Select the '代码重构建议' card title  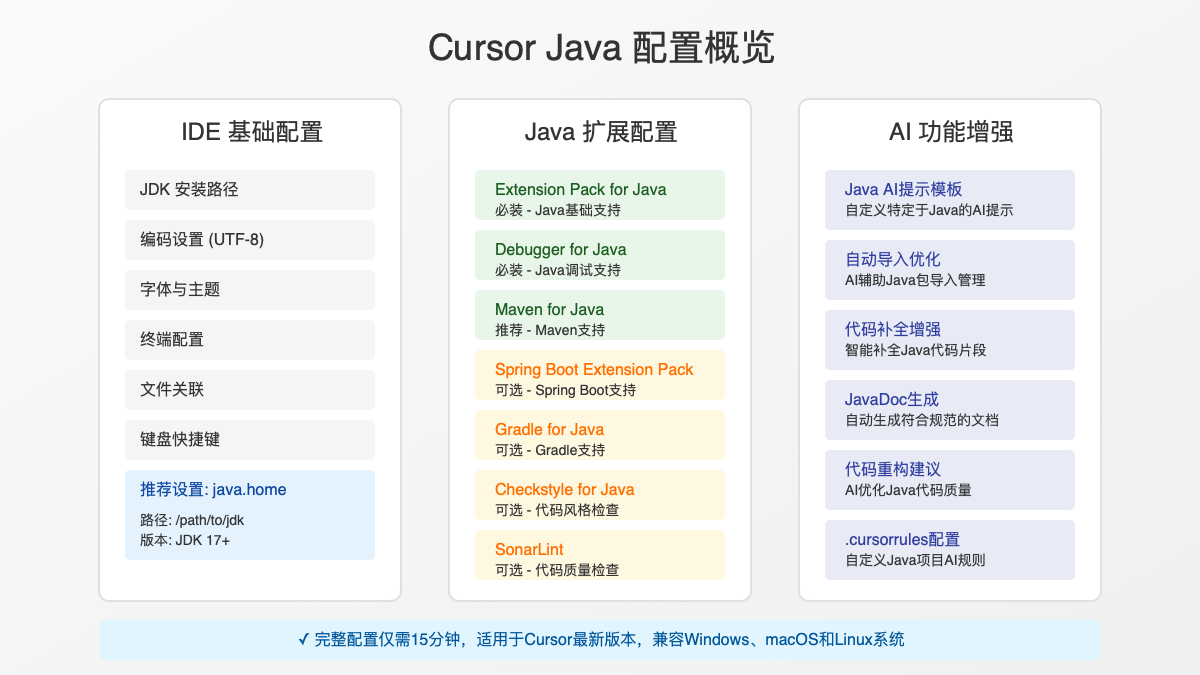pyautogui.click(x=893, y=469)
